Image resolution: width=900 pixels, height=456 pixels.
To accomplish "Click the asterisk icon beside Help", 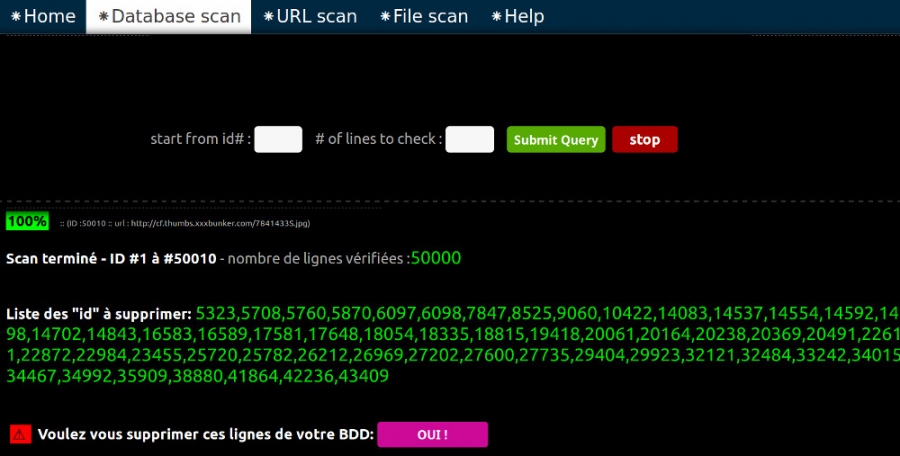I will coord(498,17).
